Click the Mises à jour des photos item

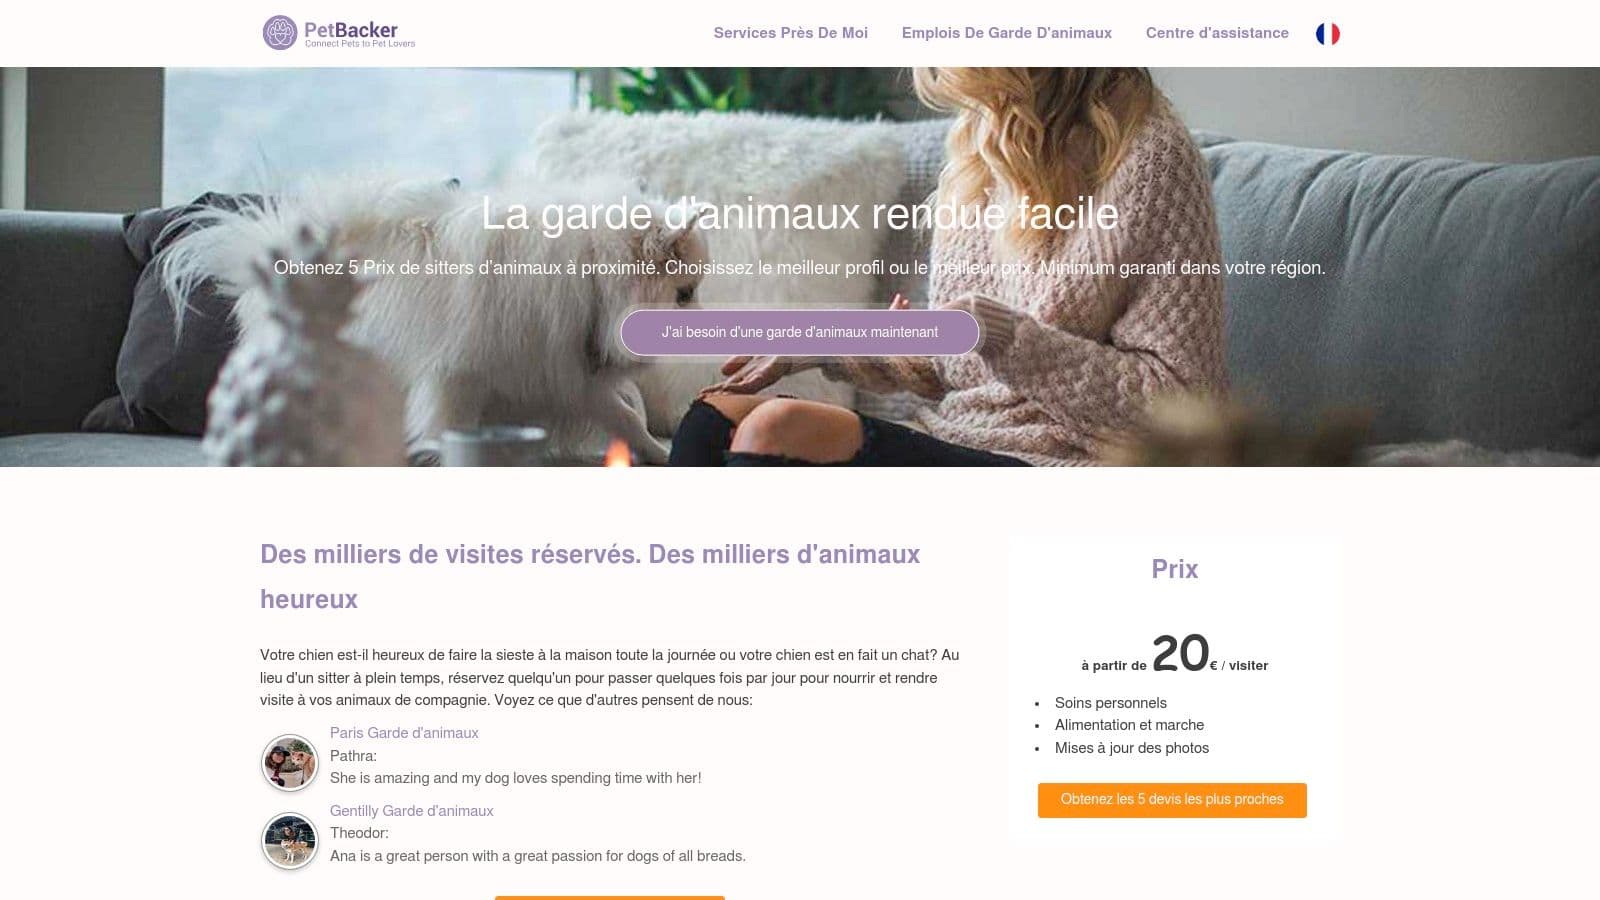tap(1131, 748)
